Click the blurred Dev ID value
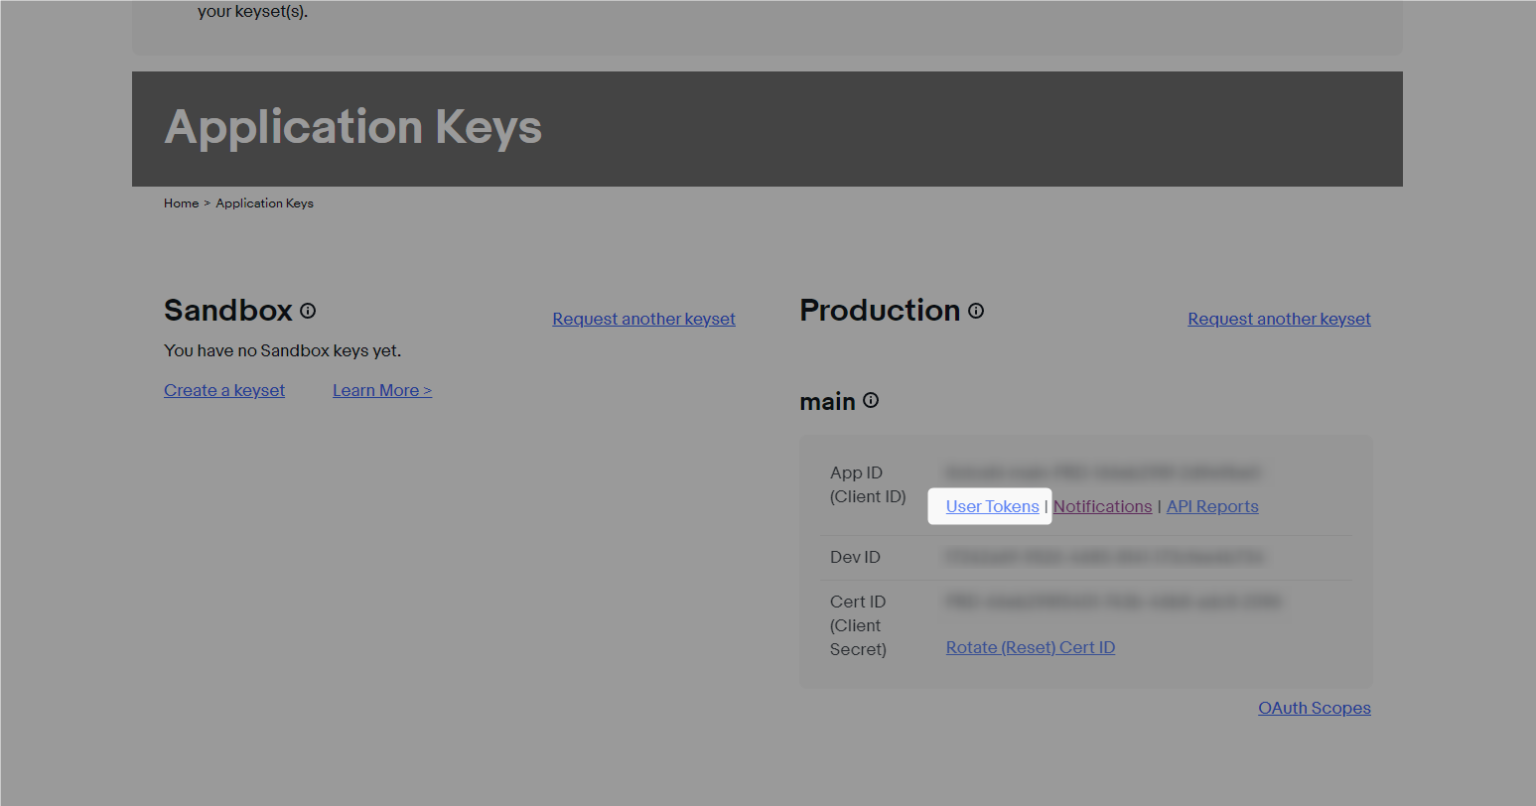Screen dimensions: 1536x806 click(x=1104, y=557)
